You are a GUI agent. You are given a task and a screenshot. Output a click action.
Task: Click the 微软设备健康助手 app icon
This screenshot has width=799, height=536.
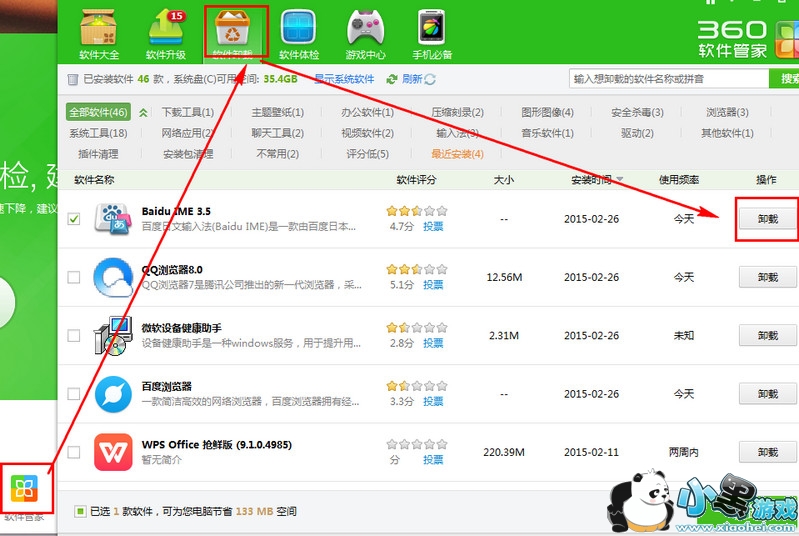[113, 336]
